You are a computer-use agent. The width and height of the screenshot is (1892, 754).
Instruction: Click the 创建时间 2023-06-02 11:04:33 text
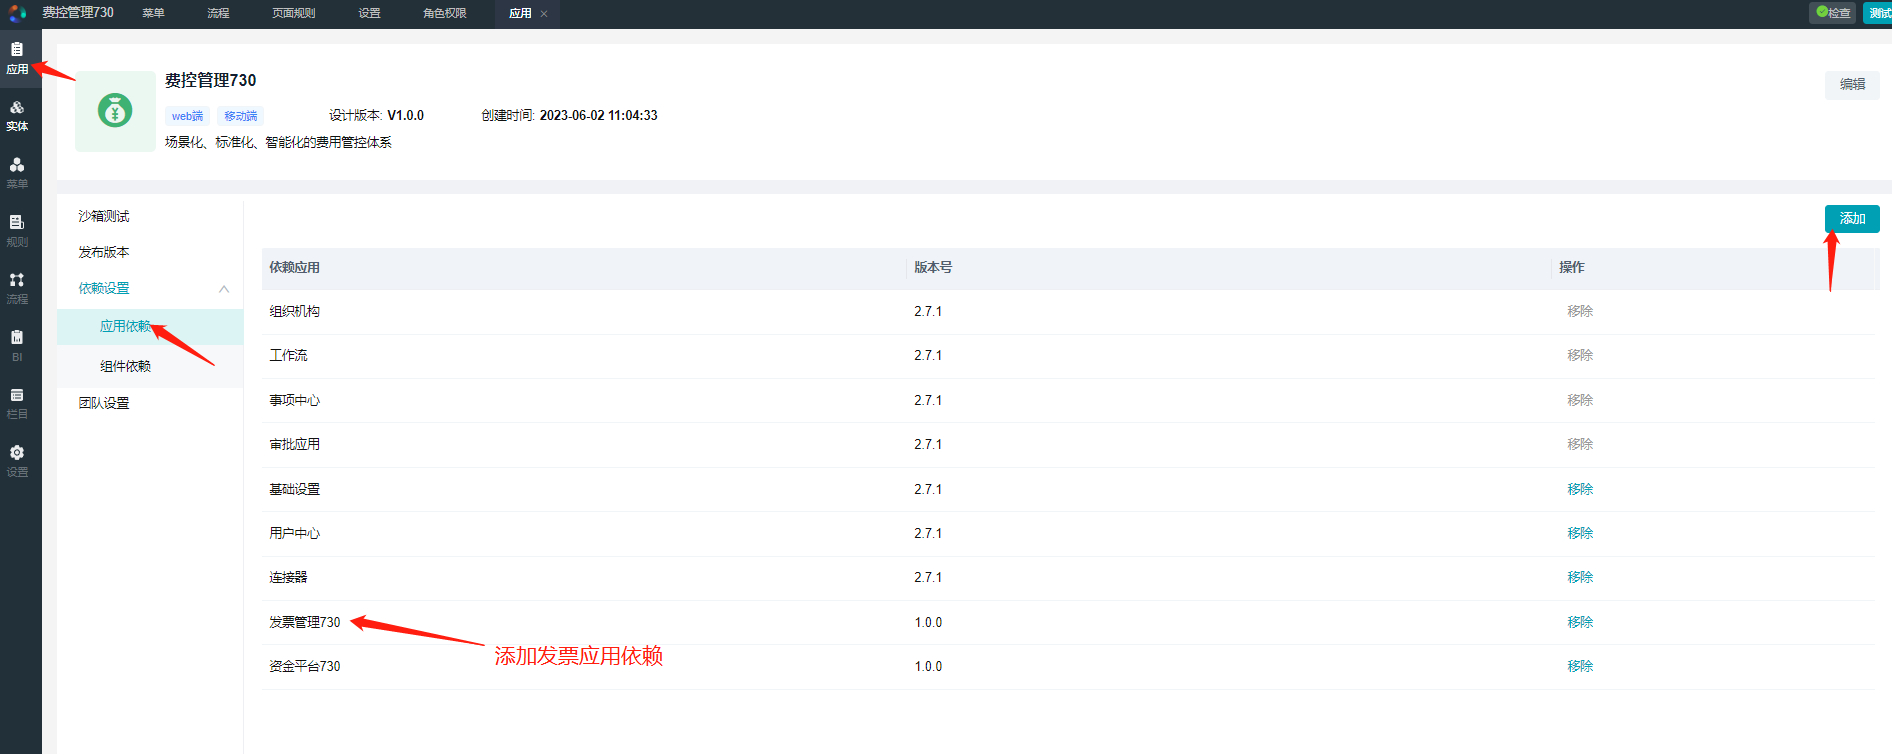pyautogui.click(x=569, y=115)
